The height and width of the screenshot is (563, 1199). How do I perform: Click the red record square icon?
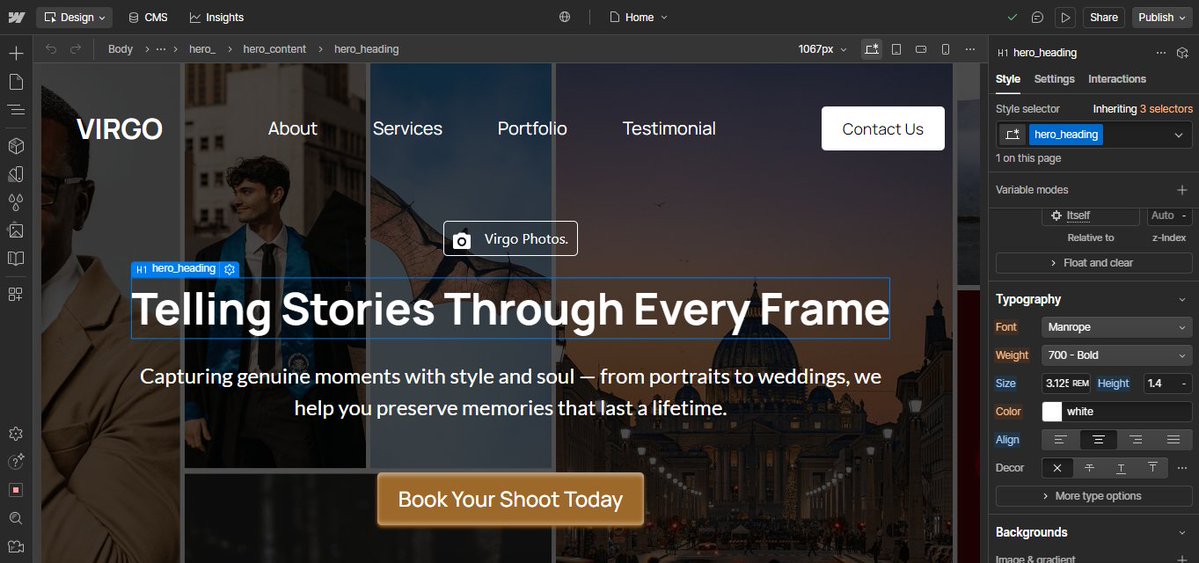[x=16, y=490]
